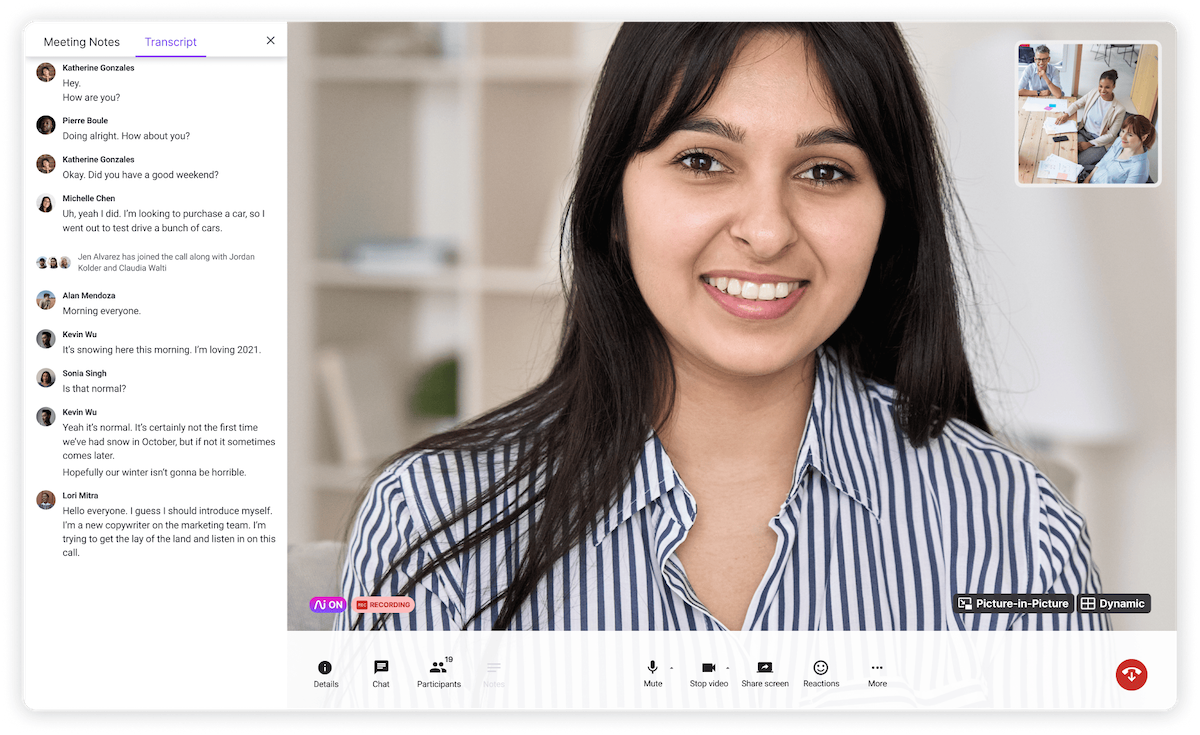This screenshot has width=1200, height=735.
Task: Select your self-view video thumbnail
Action: (1088, 113)
